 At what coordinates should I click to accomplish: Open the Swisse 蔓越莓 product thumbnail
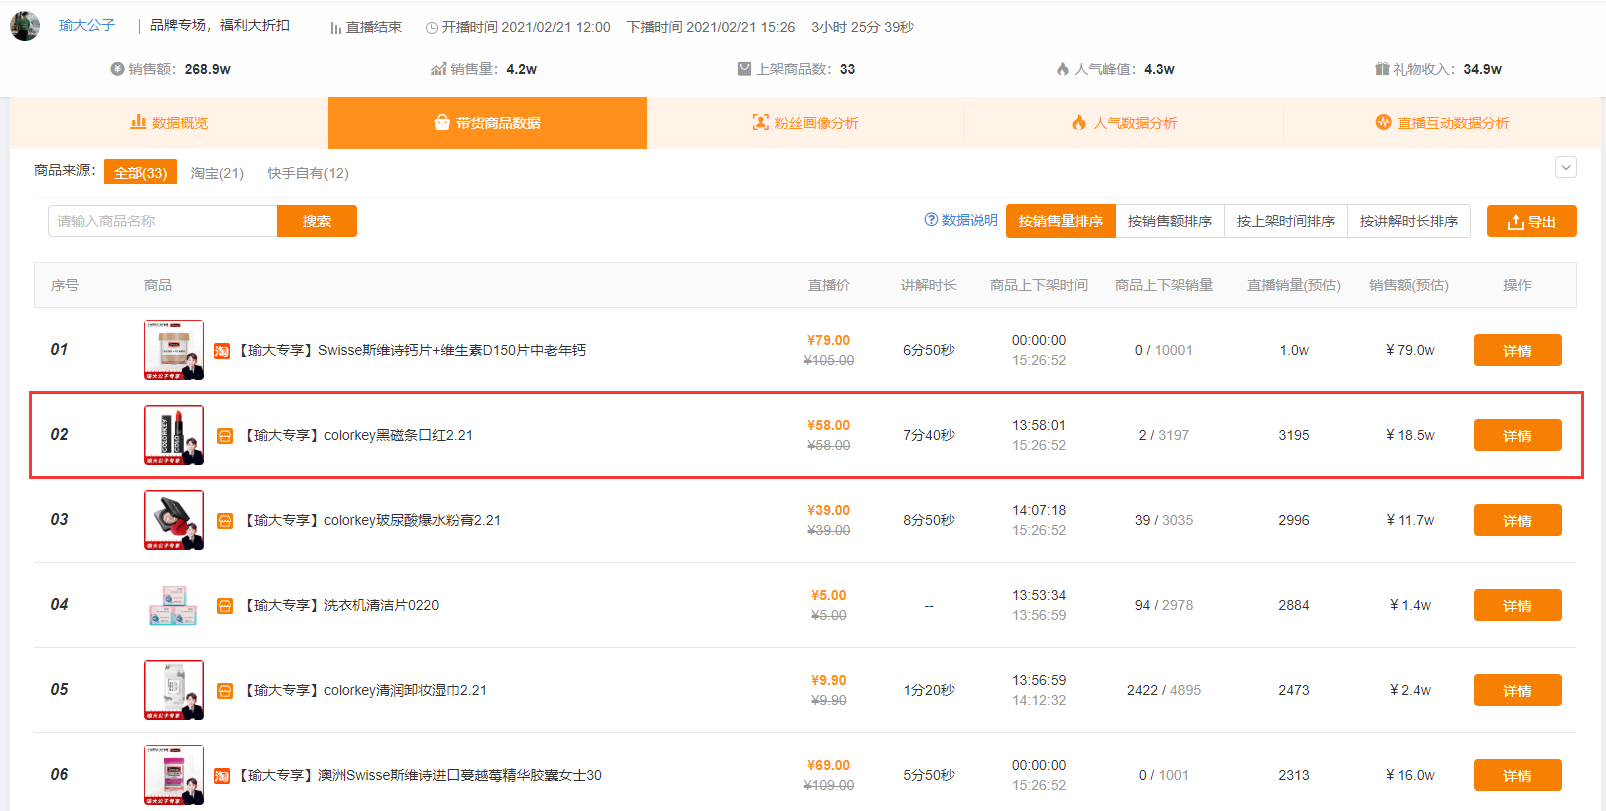(174, 775)
